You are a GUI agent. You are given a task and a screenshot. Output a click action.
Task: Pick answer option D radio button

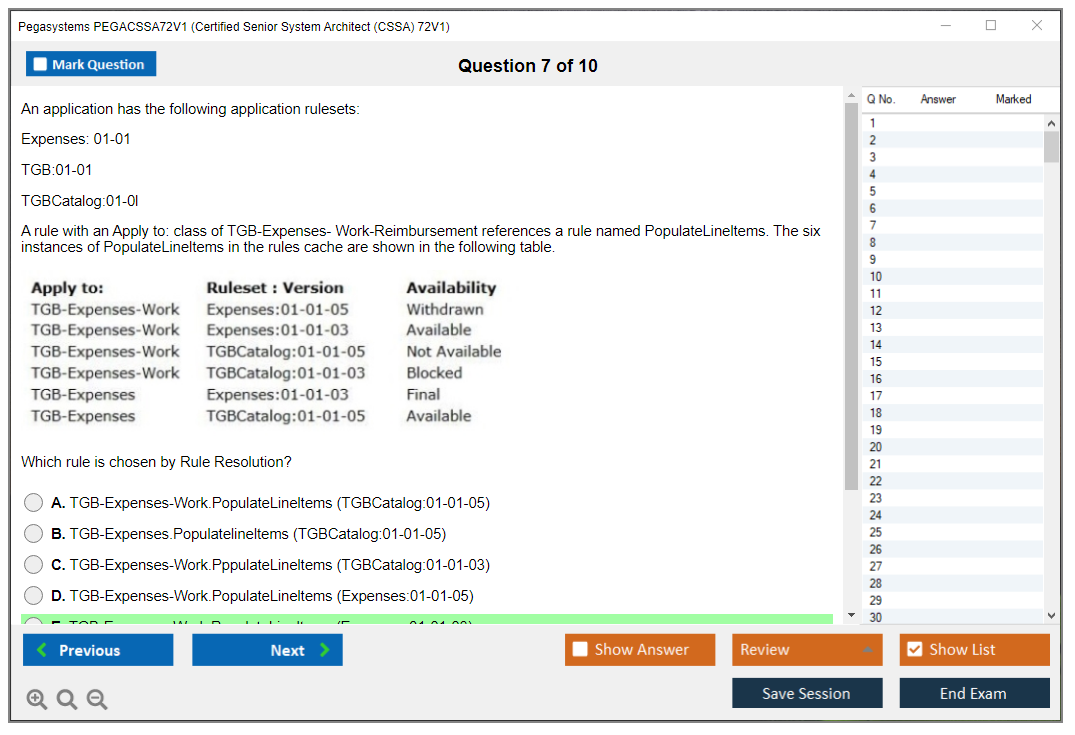pyautogui.click(x=34, y=596)
